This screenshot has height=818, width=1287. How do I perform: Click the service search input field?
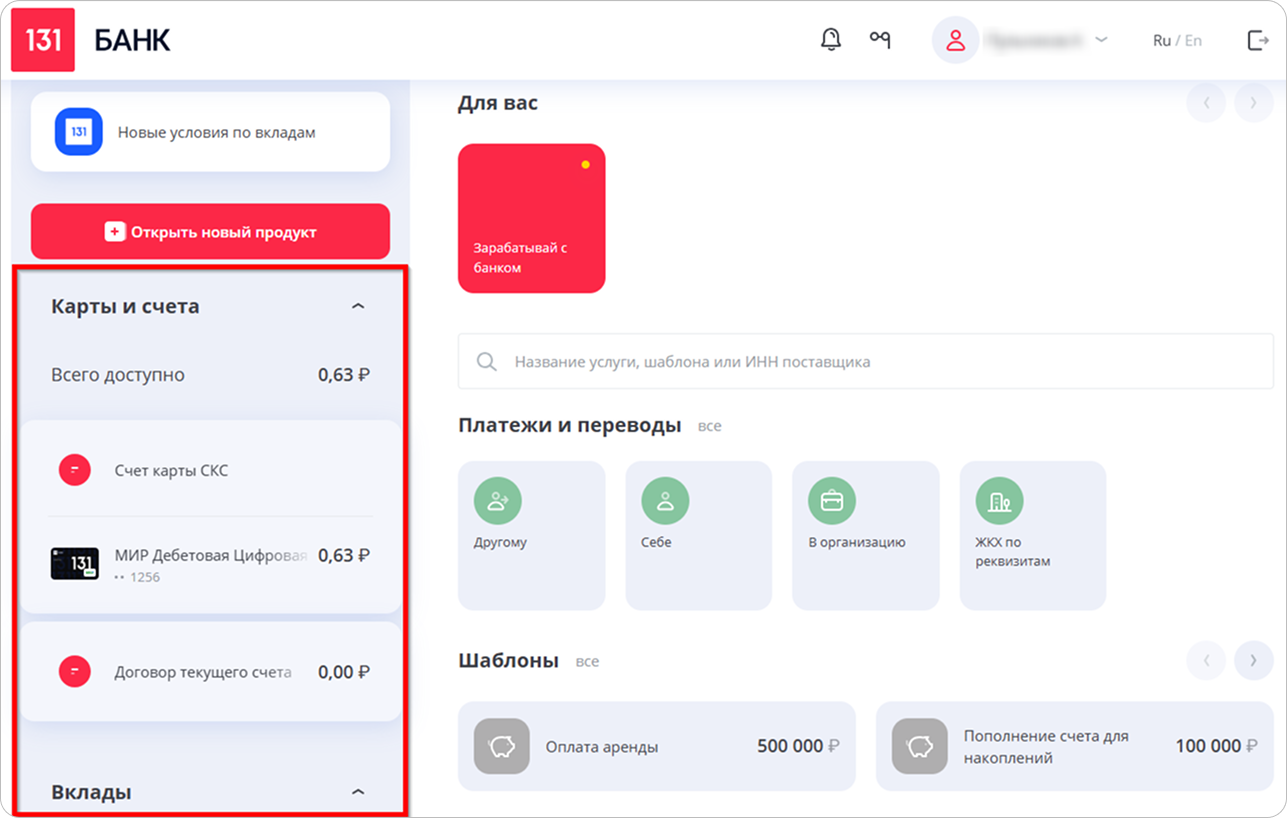point(865,361)
